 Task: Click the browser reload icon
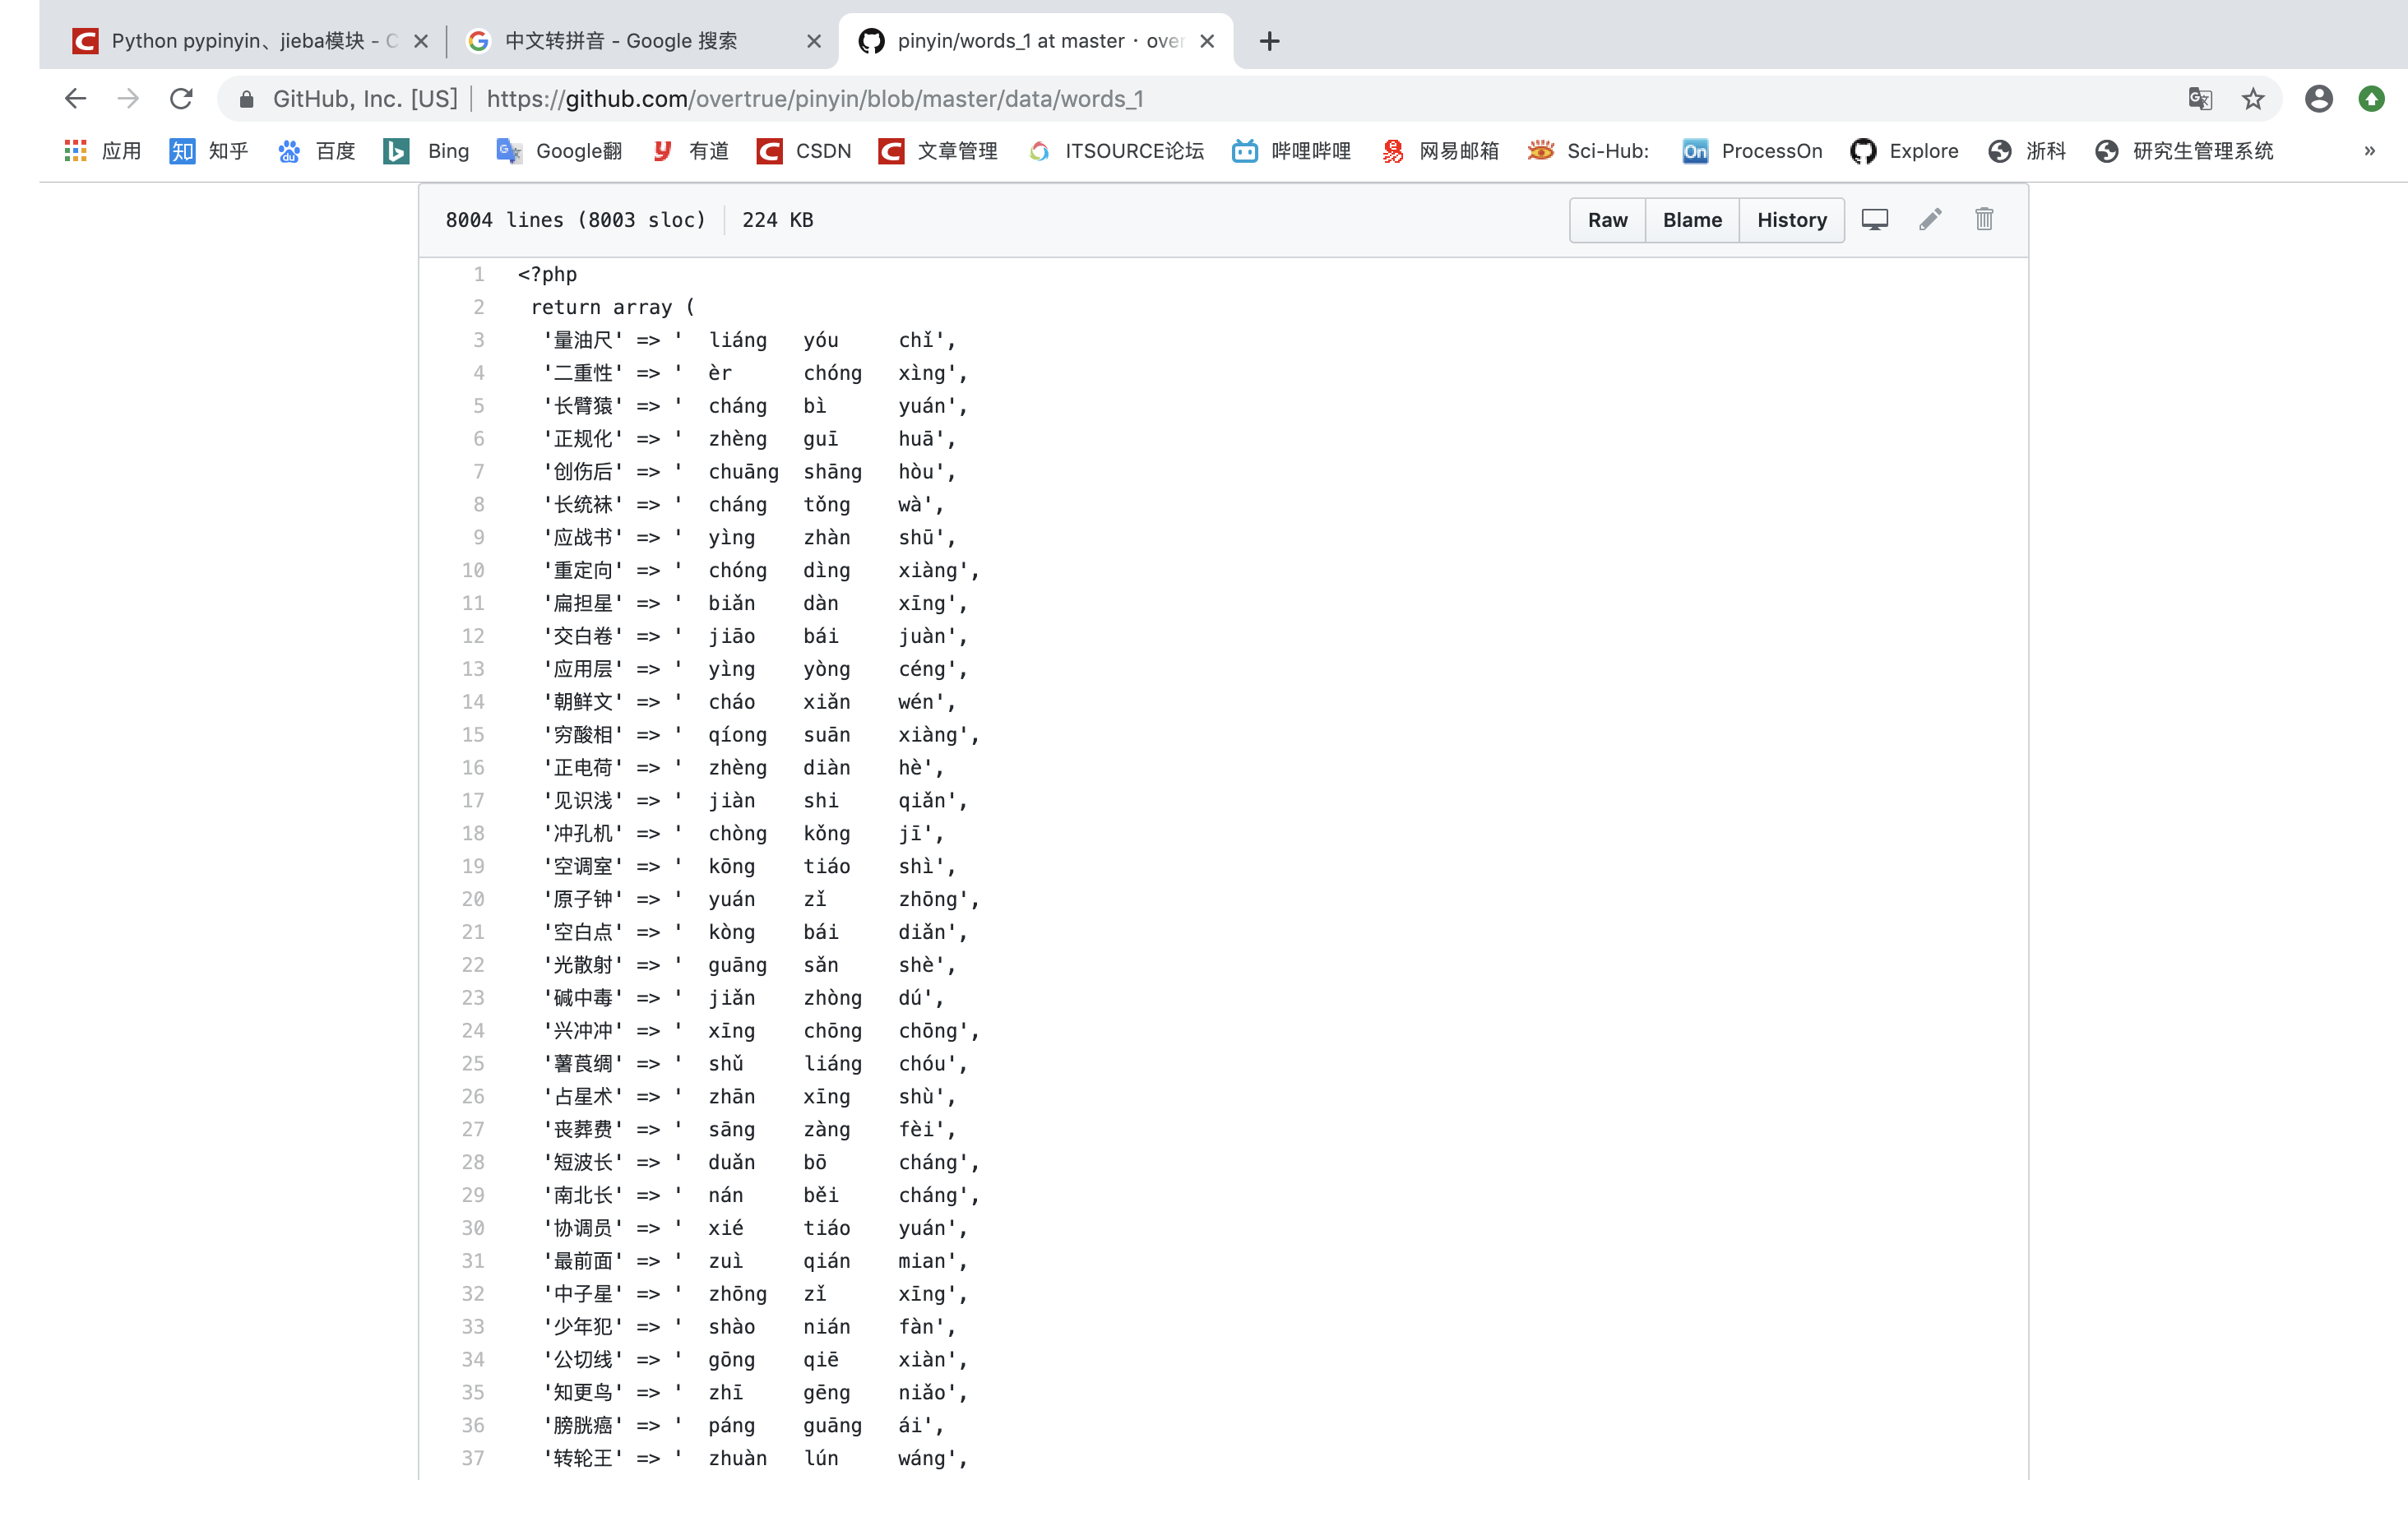pos(181,98)
